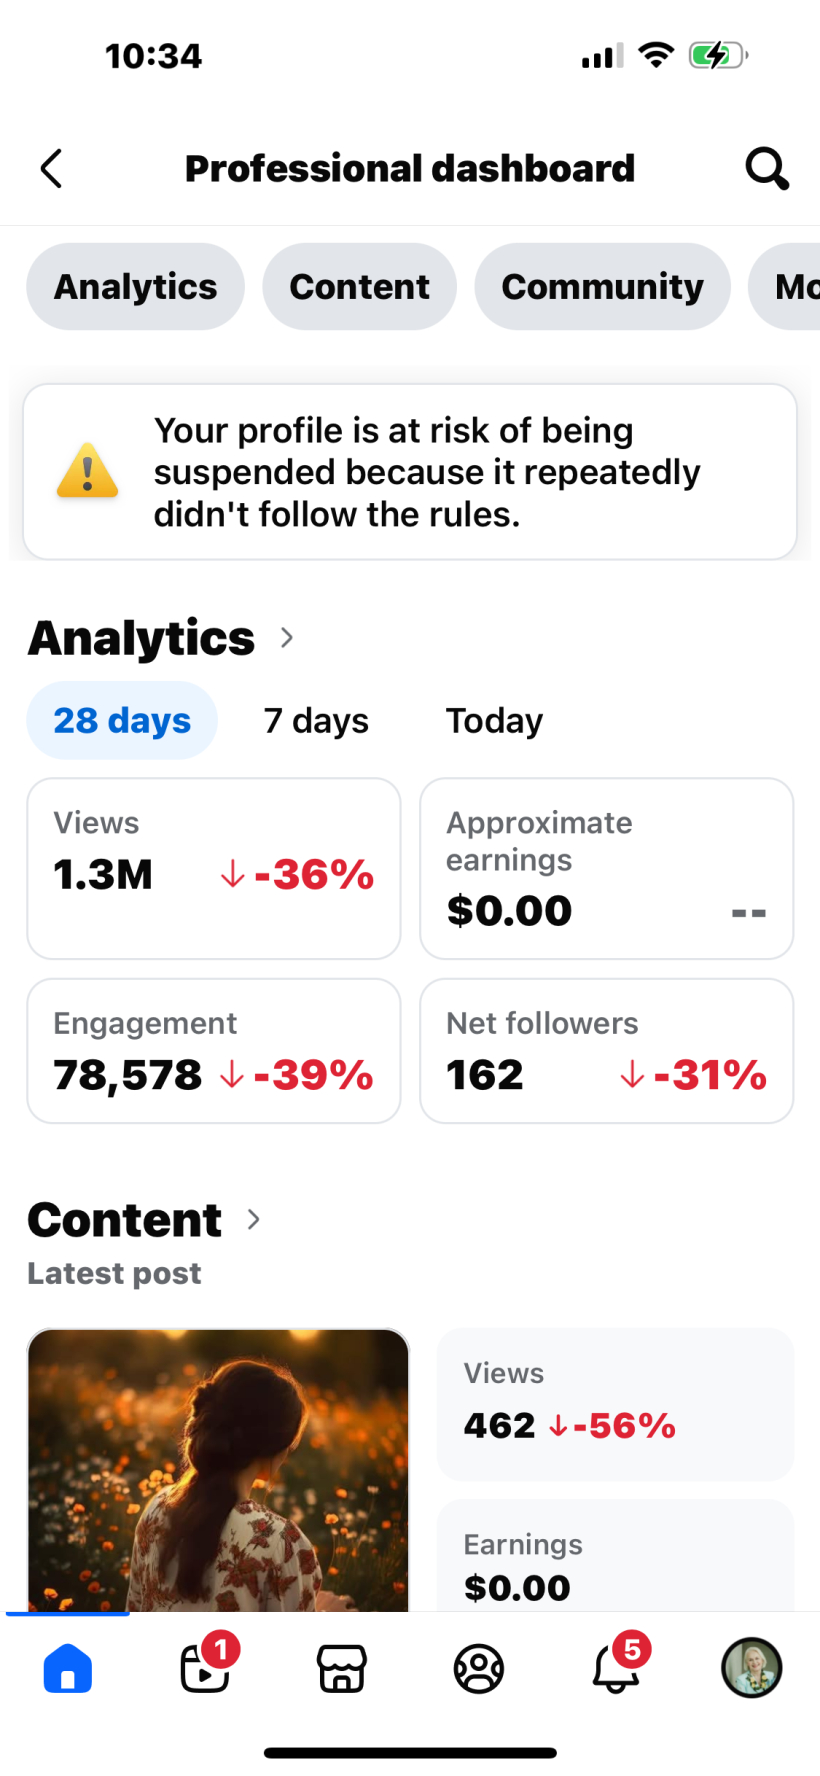Image resolution: width=820 pixels, height=1776 pixels.
Task: Open the Marketplace storefront icon
Action: click(x=342, y=1668)
